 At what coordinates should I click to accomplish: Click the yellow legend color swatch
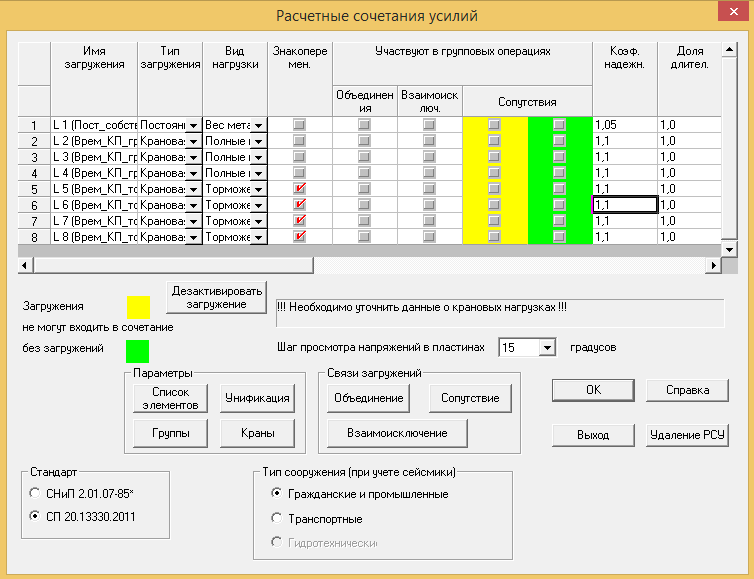pos(138,307)
